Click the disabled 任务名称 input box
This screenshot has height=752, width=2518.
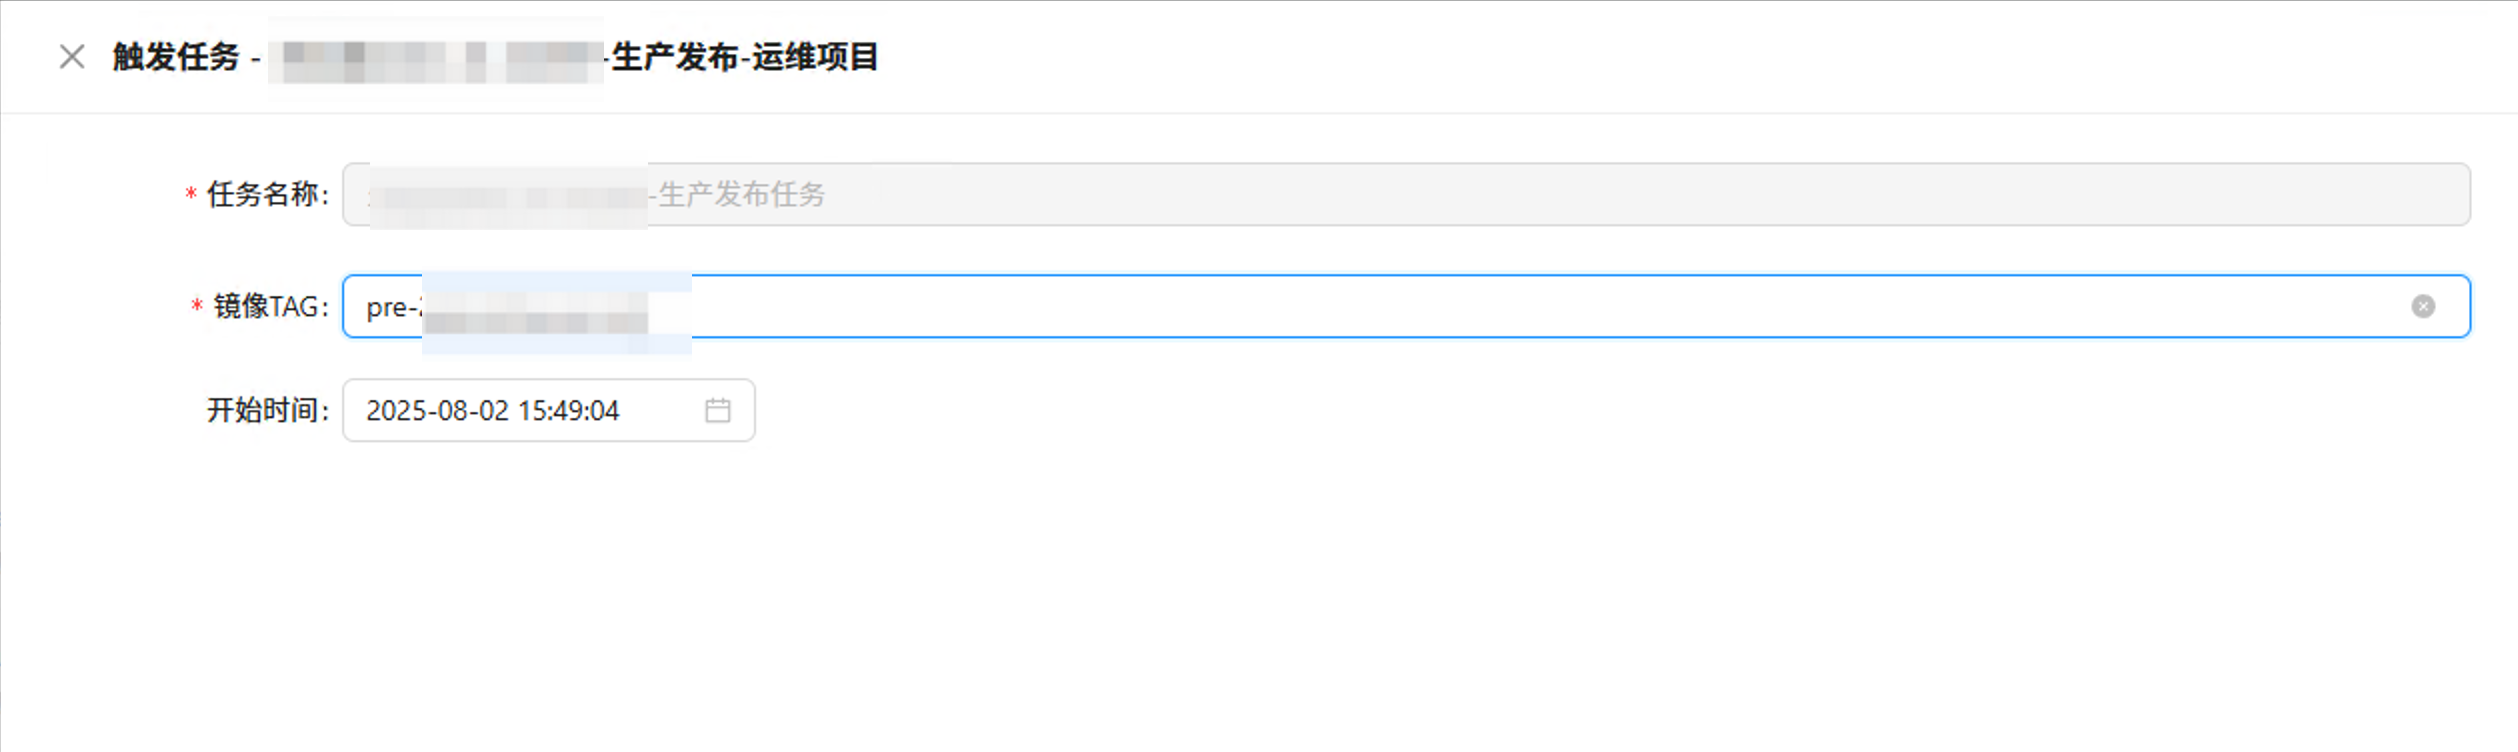[1406, 194]
